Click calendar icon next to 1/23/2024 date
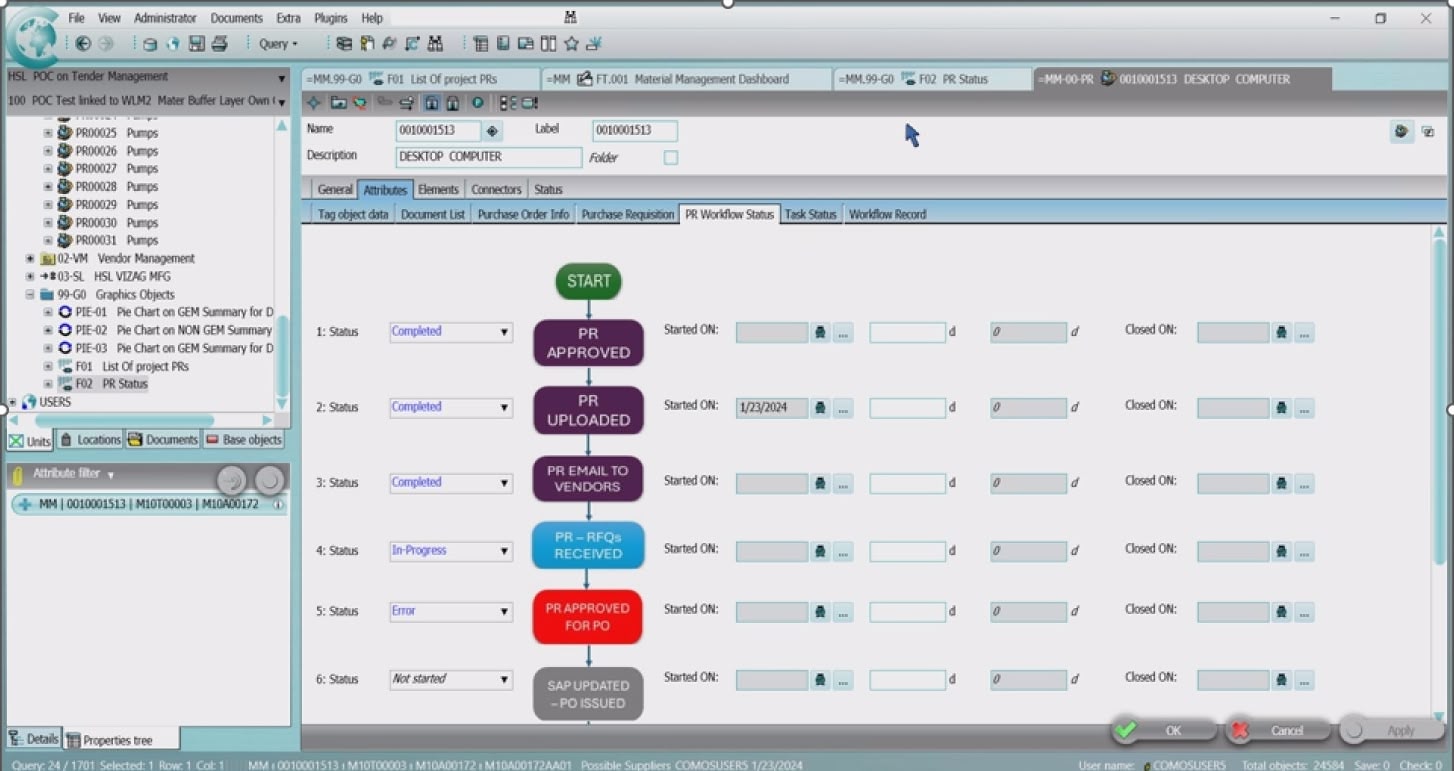 point(820,408)
